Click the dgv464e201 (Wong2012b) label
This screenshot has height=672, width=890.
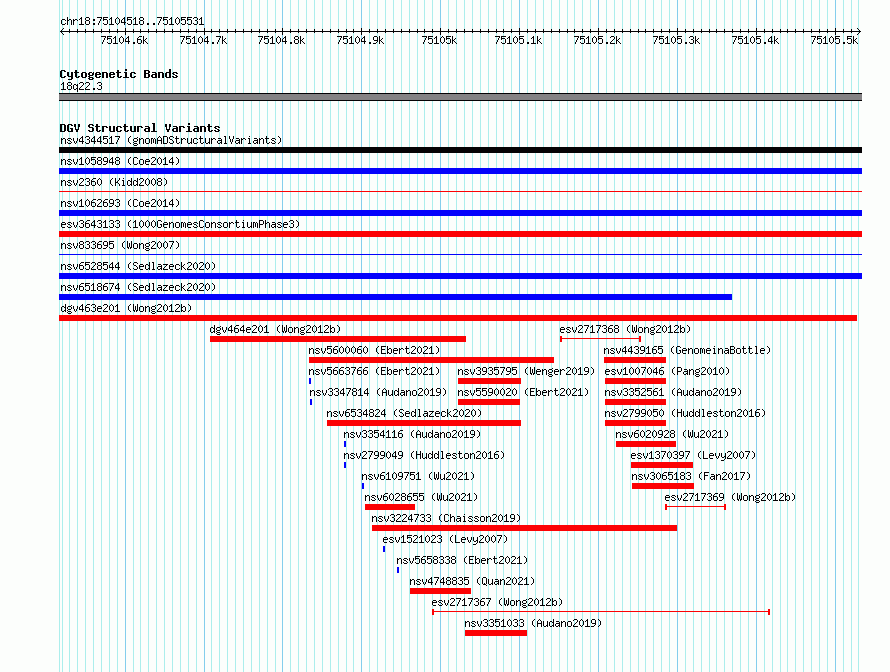click(275, 329)
